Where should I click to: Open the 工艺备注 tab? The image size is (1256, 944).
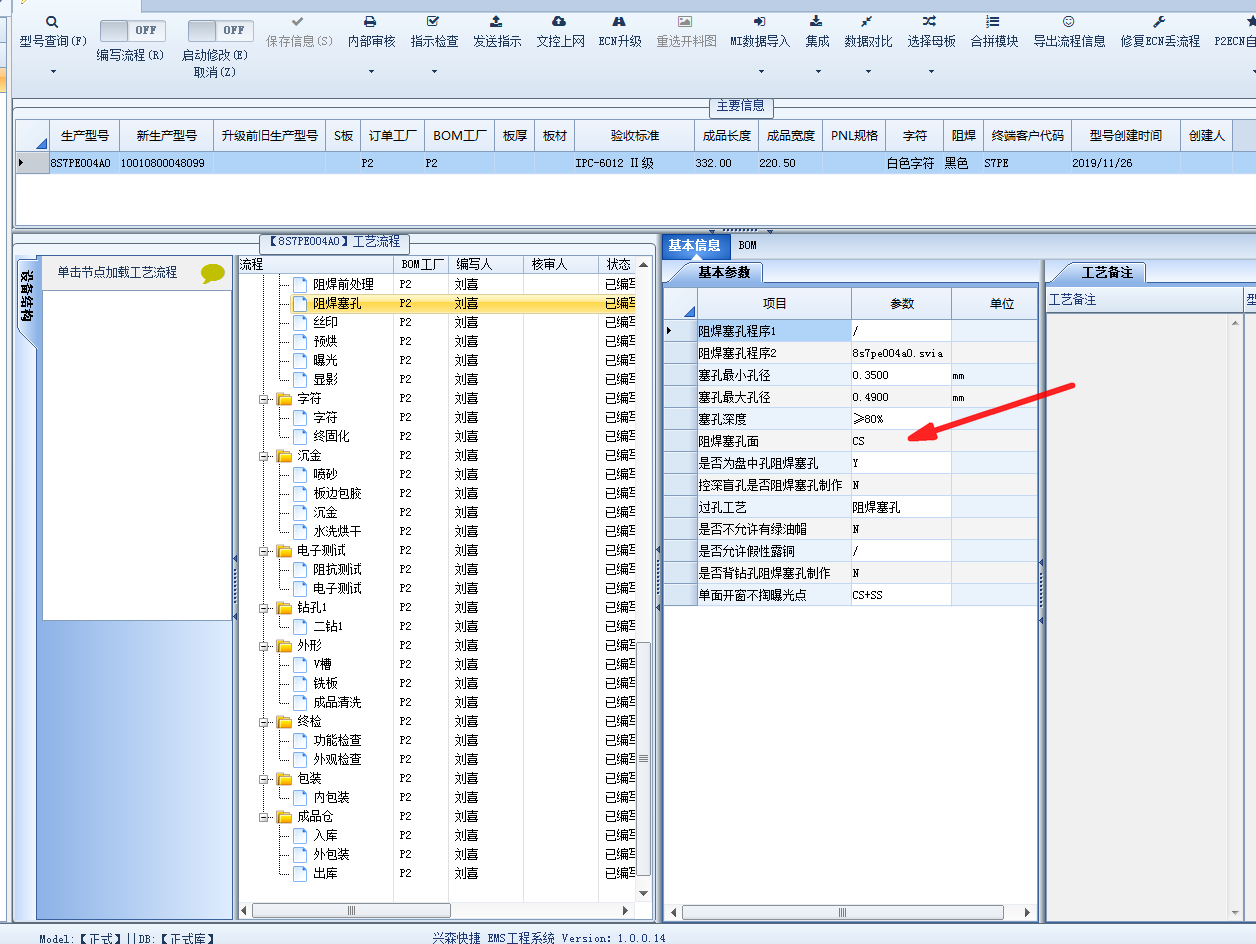coord(1106,272)
